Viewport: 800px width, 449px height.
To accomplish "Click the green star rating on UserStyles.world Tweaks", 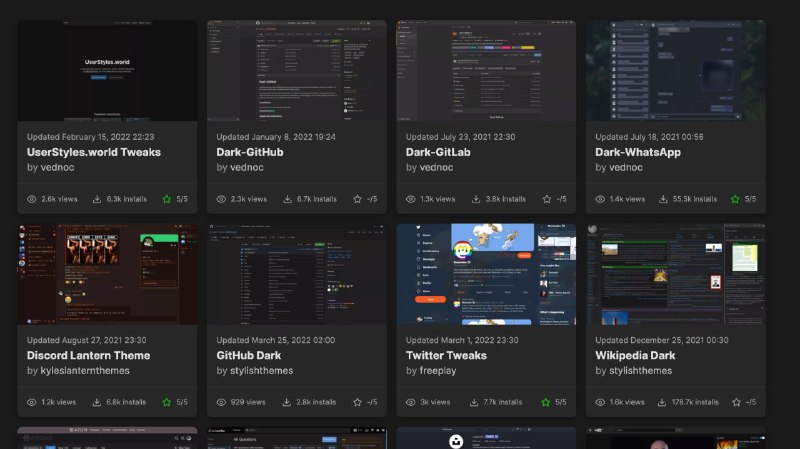I will 167,199.
